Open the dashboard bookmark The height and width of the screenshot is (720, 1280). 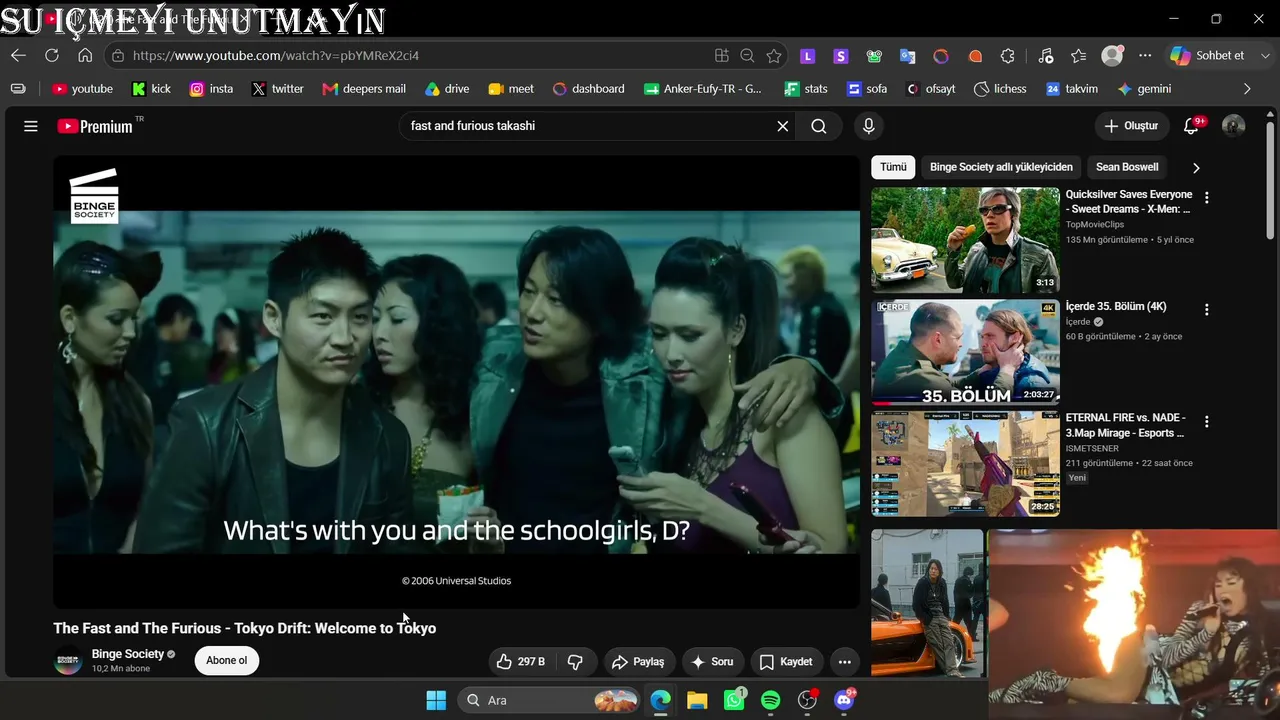pyautogui.click(x=588, y=89)
